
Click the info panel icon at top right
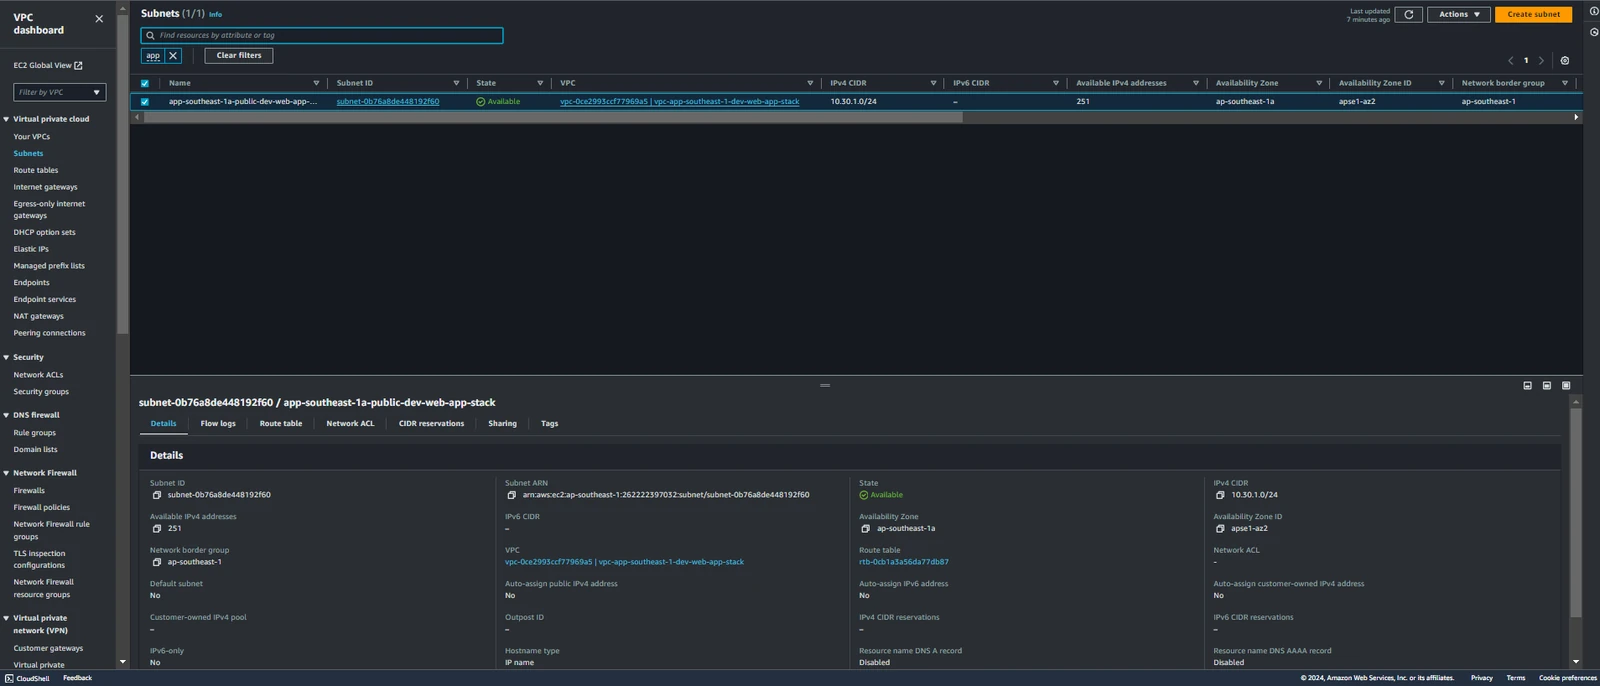pos(1594,11)
